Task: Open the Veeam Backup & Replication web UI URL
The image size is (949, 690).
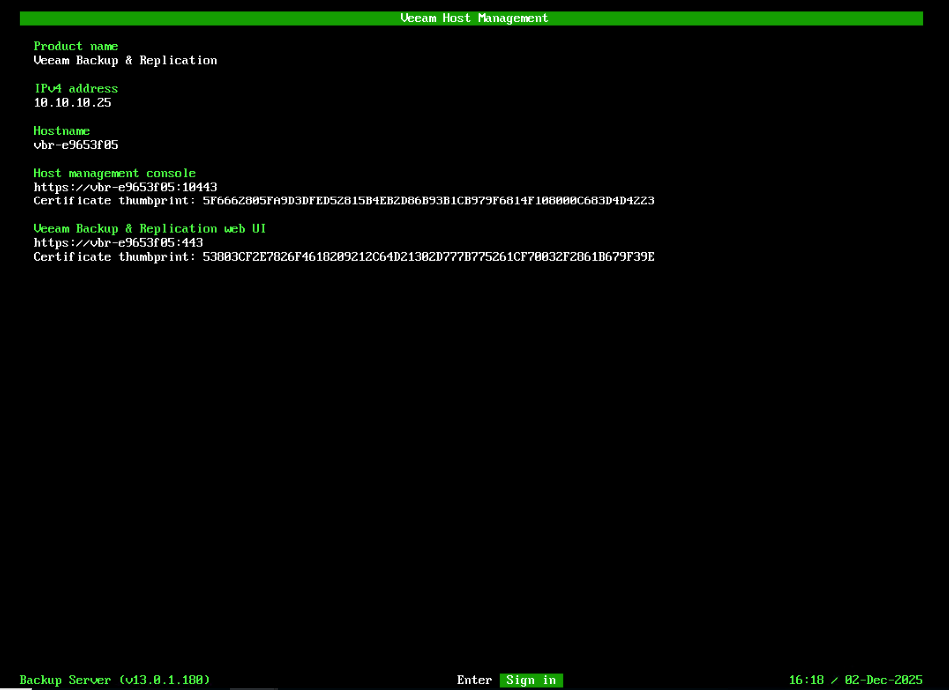Action: (121, 242)
